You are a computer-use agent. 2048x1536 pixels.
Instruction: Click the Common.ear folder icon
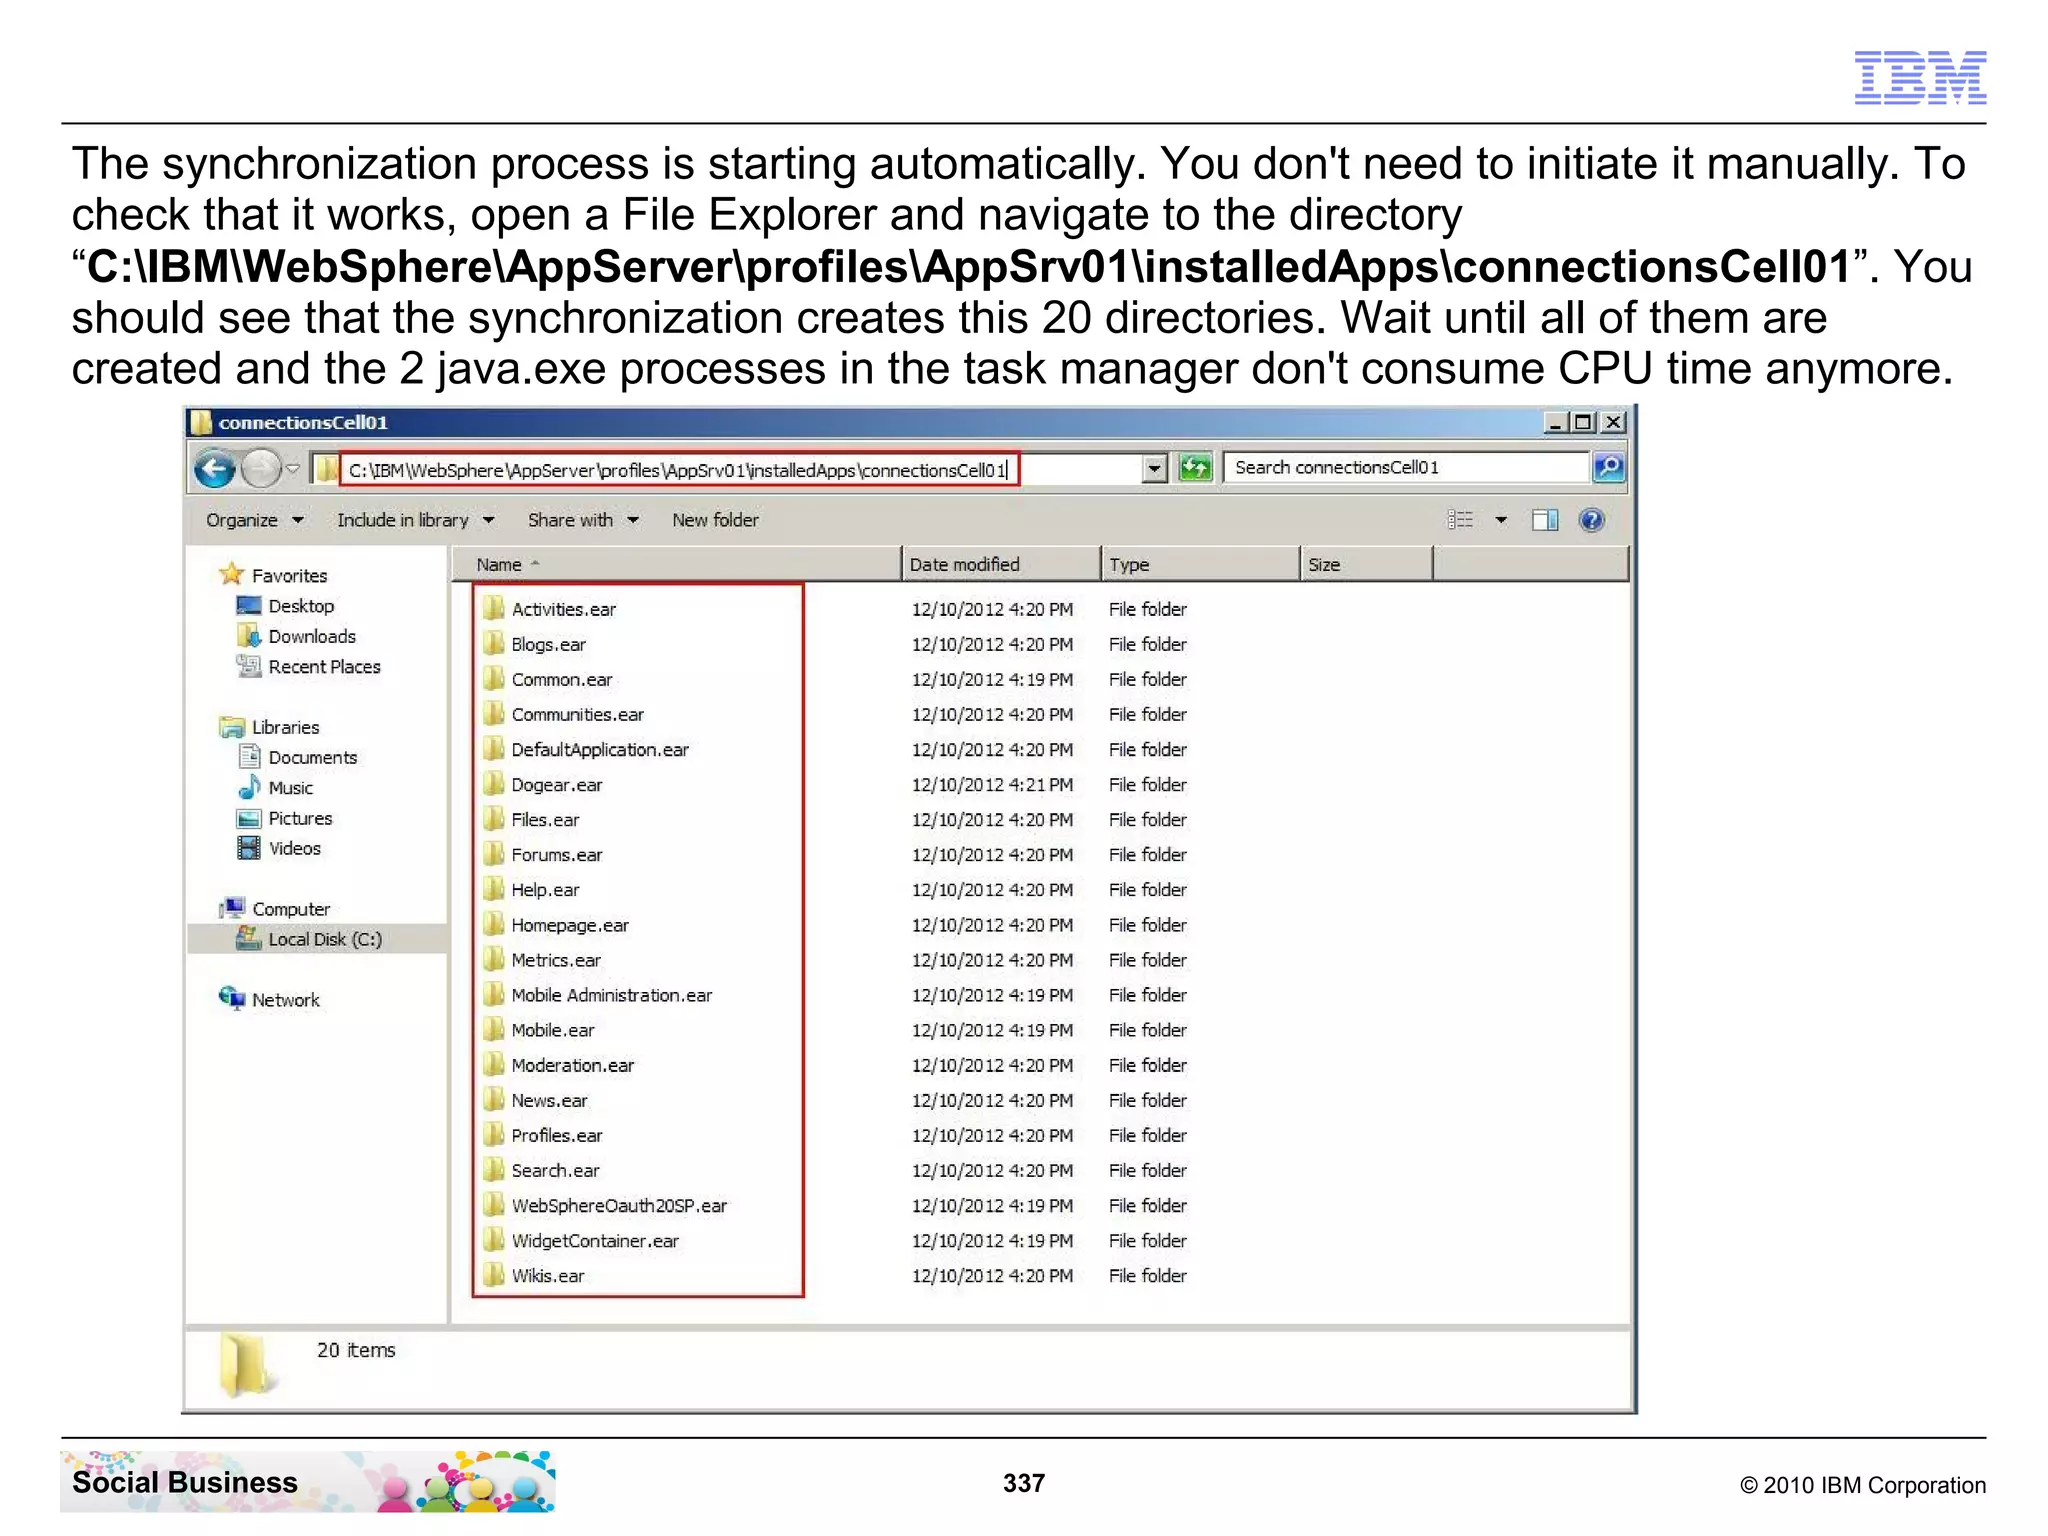(x=493, y=678)
